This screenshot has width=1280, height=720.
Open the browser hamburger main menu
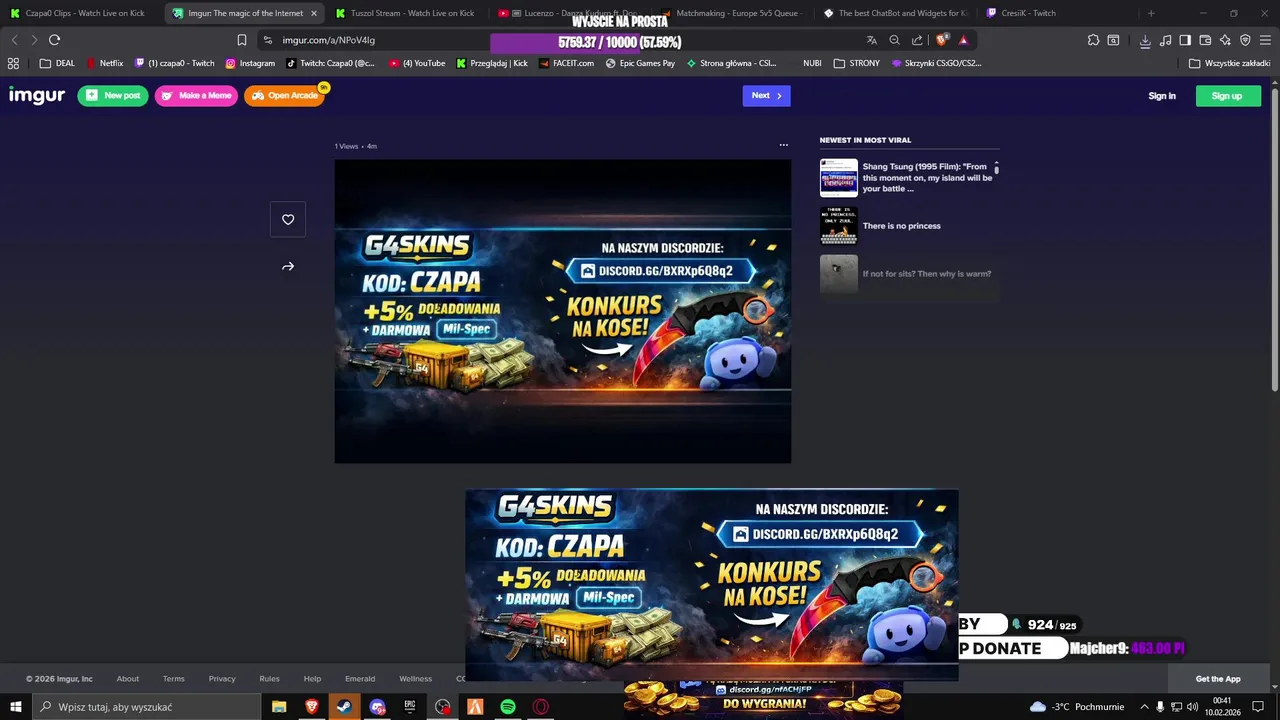[x=1266, y=40]
